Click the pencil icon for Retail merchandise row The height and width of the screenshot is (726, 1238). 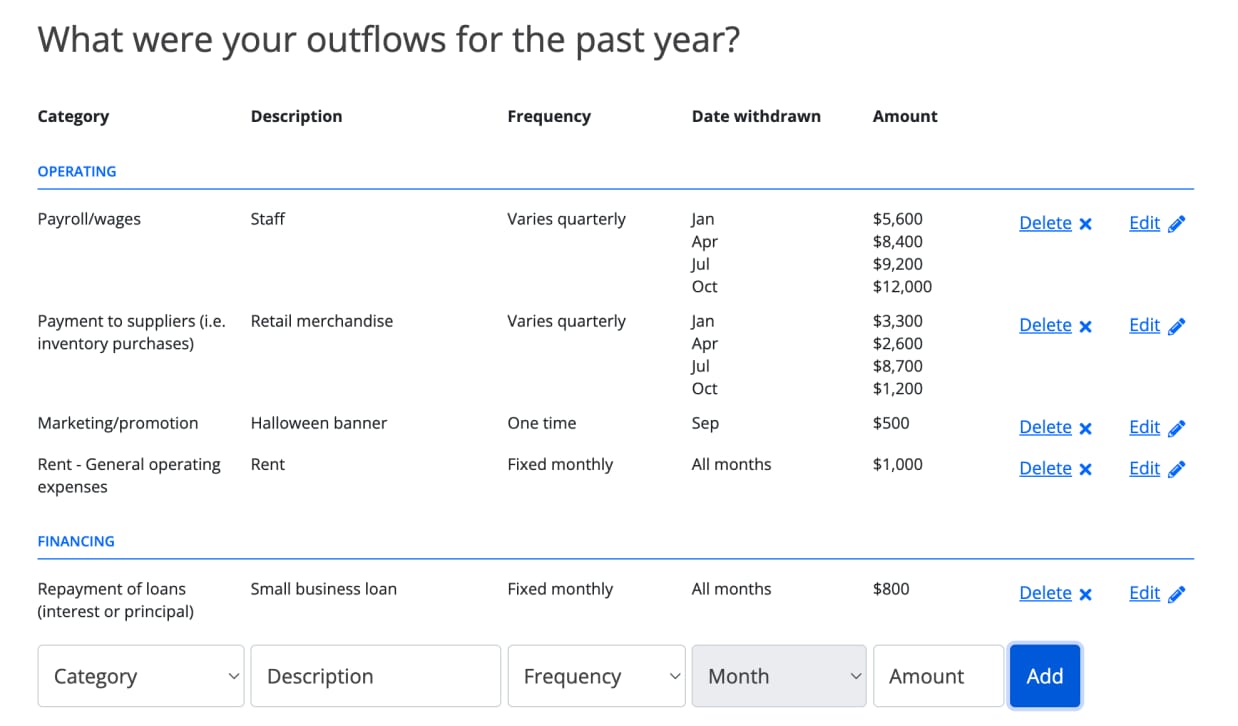click(1177, 326)
